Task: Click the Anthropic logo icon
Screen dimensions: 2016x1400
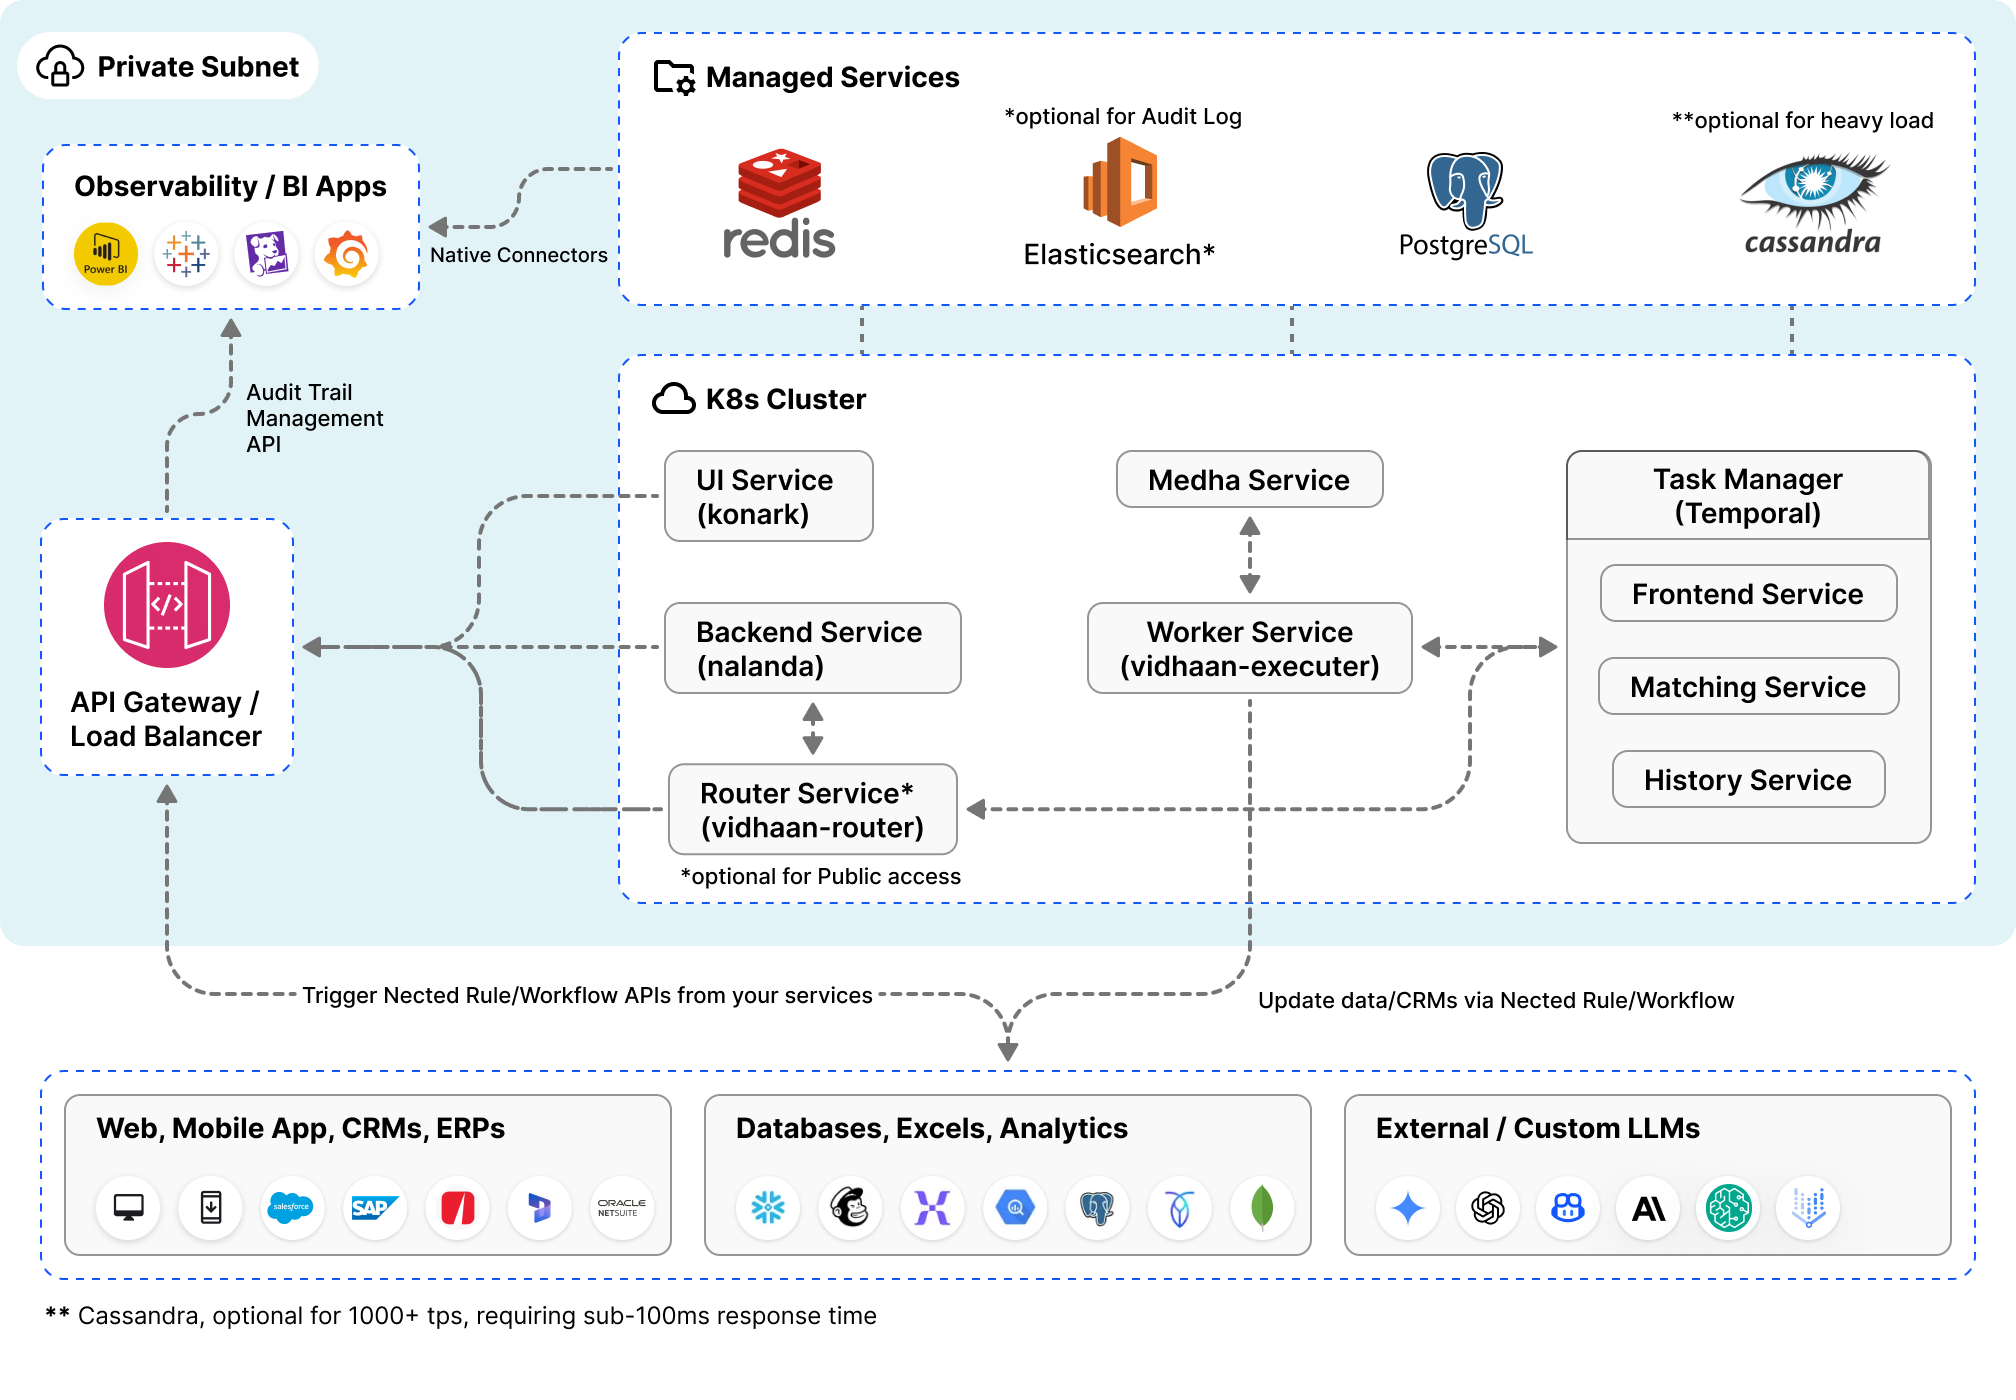Action: point(1648,1208)
